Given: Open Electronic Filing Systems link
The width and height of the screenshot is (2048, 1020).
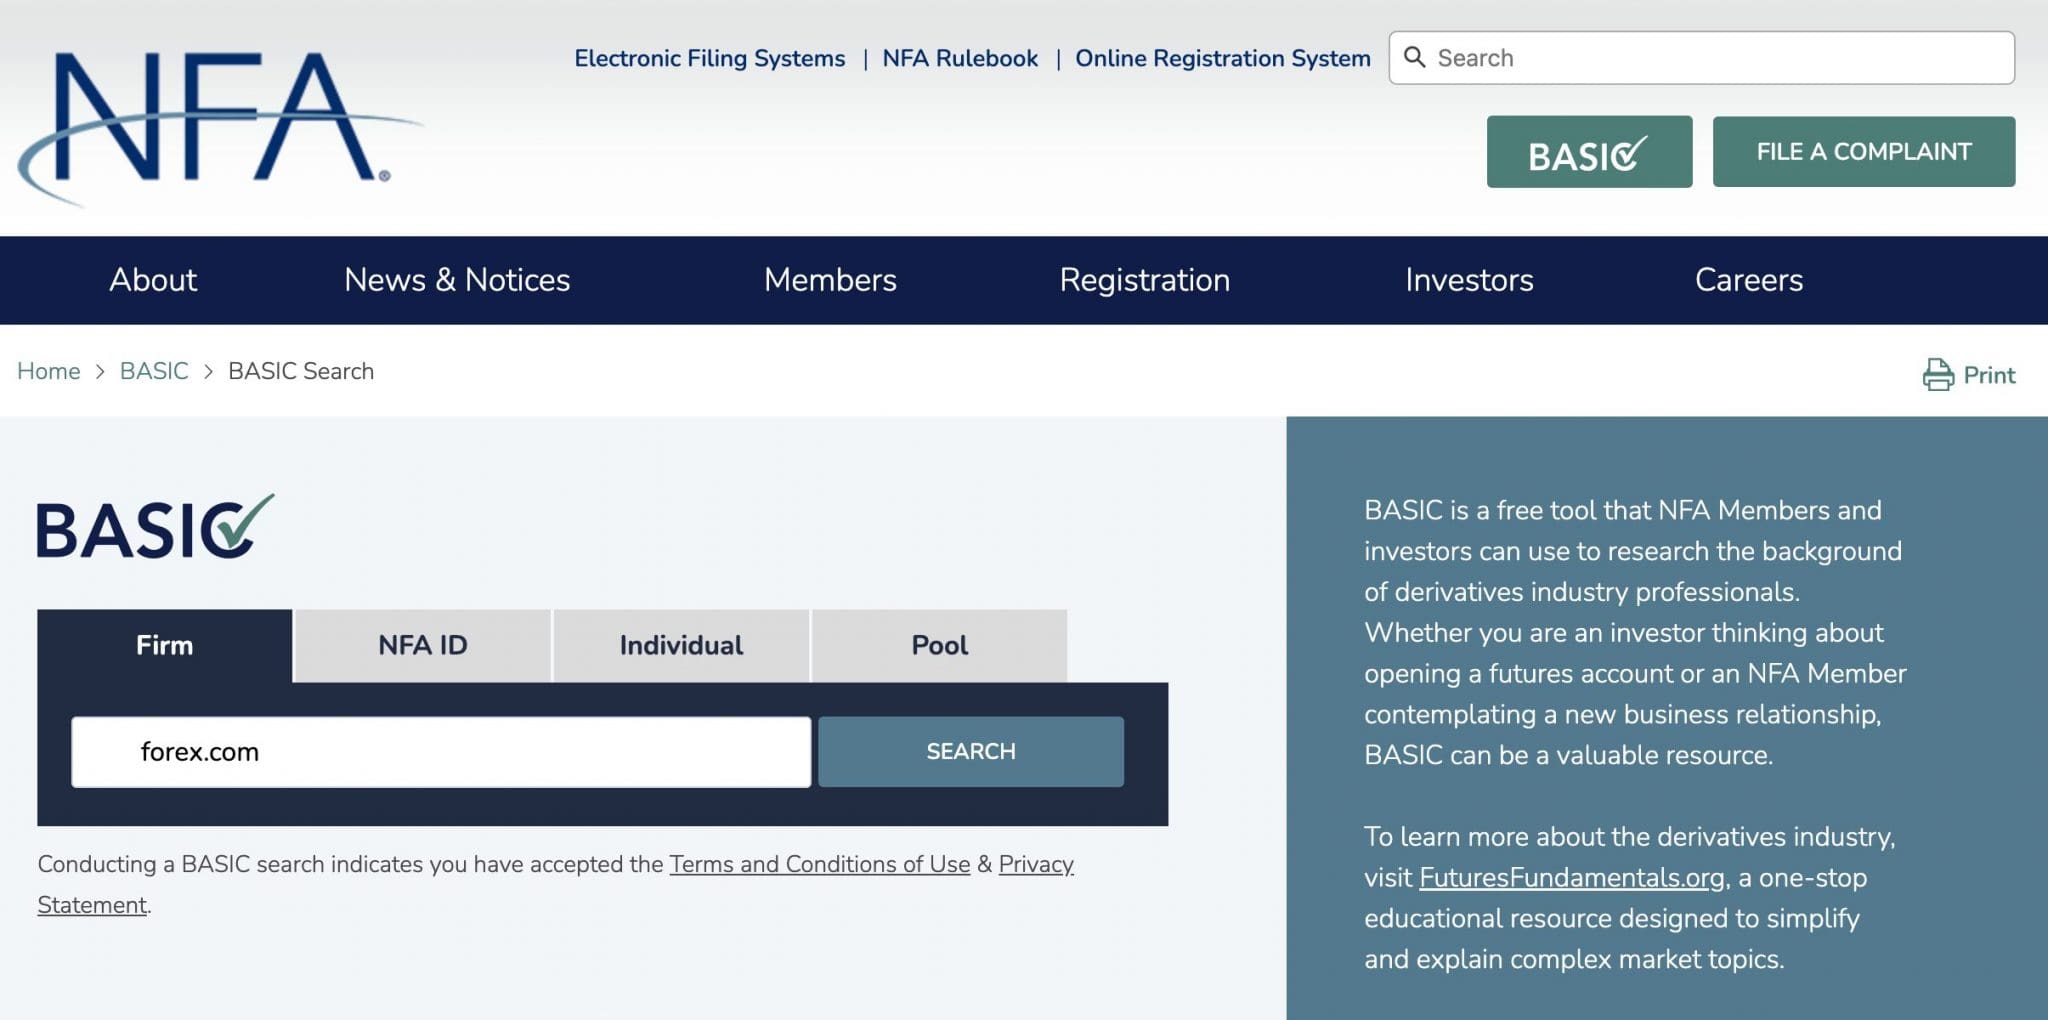Looking at the screenshot, I should tap(709, 58).
